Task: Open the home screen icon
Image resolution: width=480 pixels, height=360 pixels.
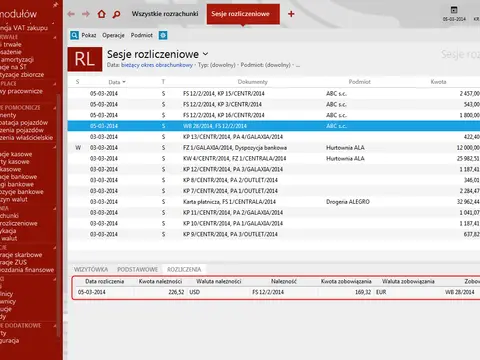Action: (x=101, y=14)
